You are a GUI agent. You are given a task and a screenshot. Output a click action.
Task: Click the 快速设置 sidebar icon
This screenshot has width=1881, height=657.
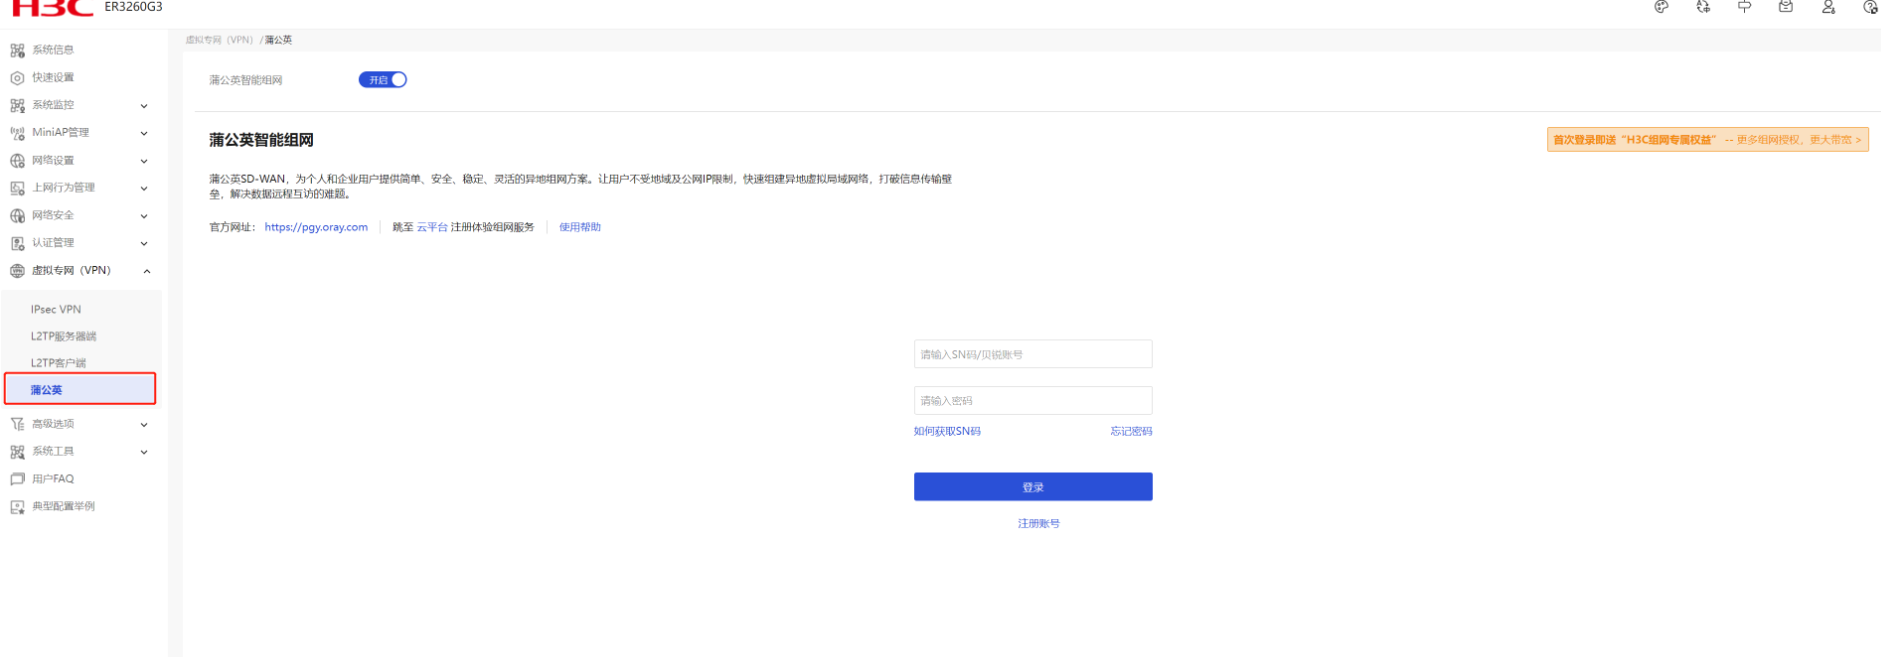(x=17, y=78)
